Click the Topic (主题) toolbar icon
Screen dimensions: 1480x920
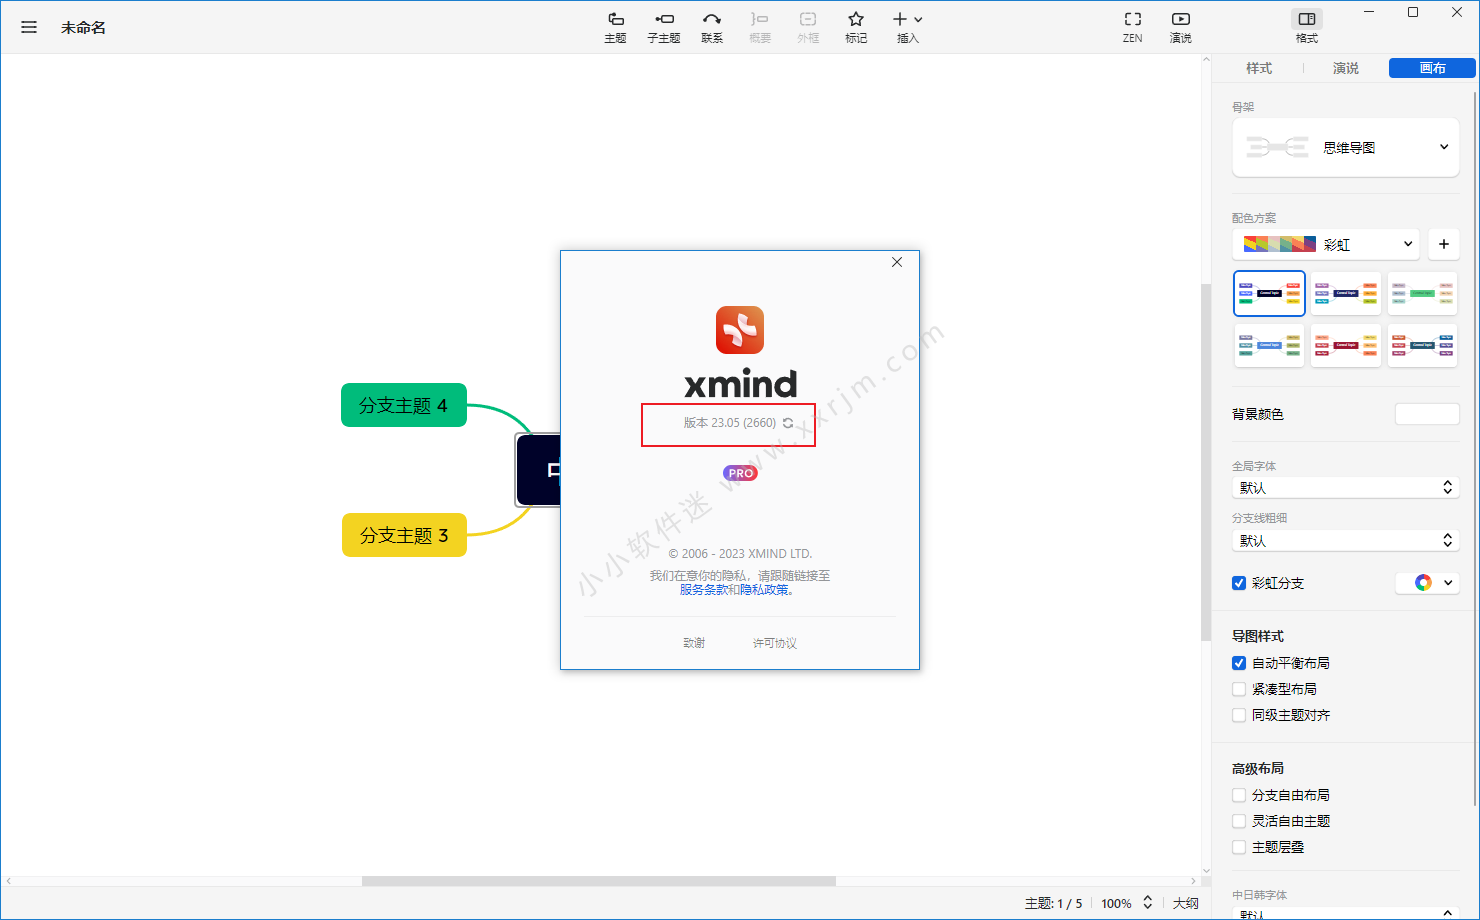click(x=615, y=27)
